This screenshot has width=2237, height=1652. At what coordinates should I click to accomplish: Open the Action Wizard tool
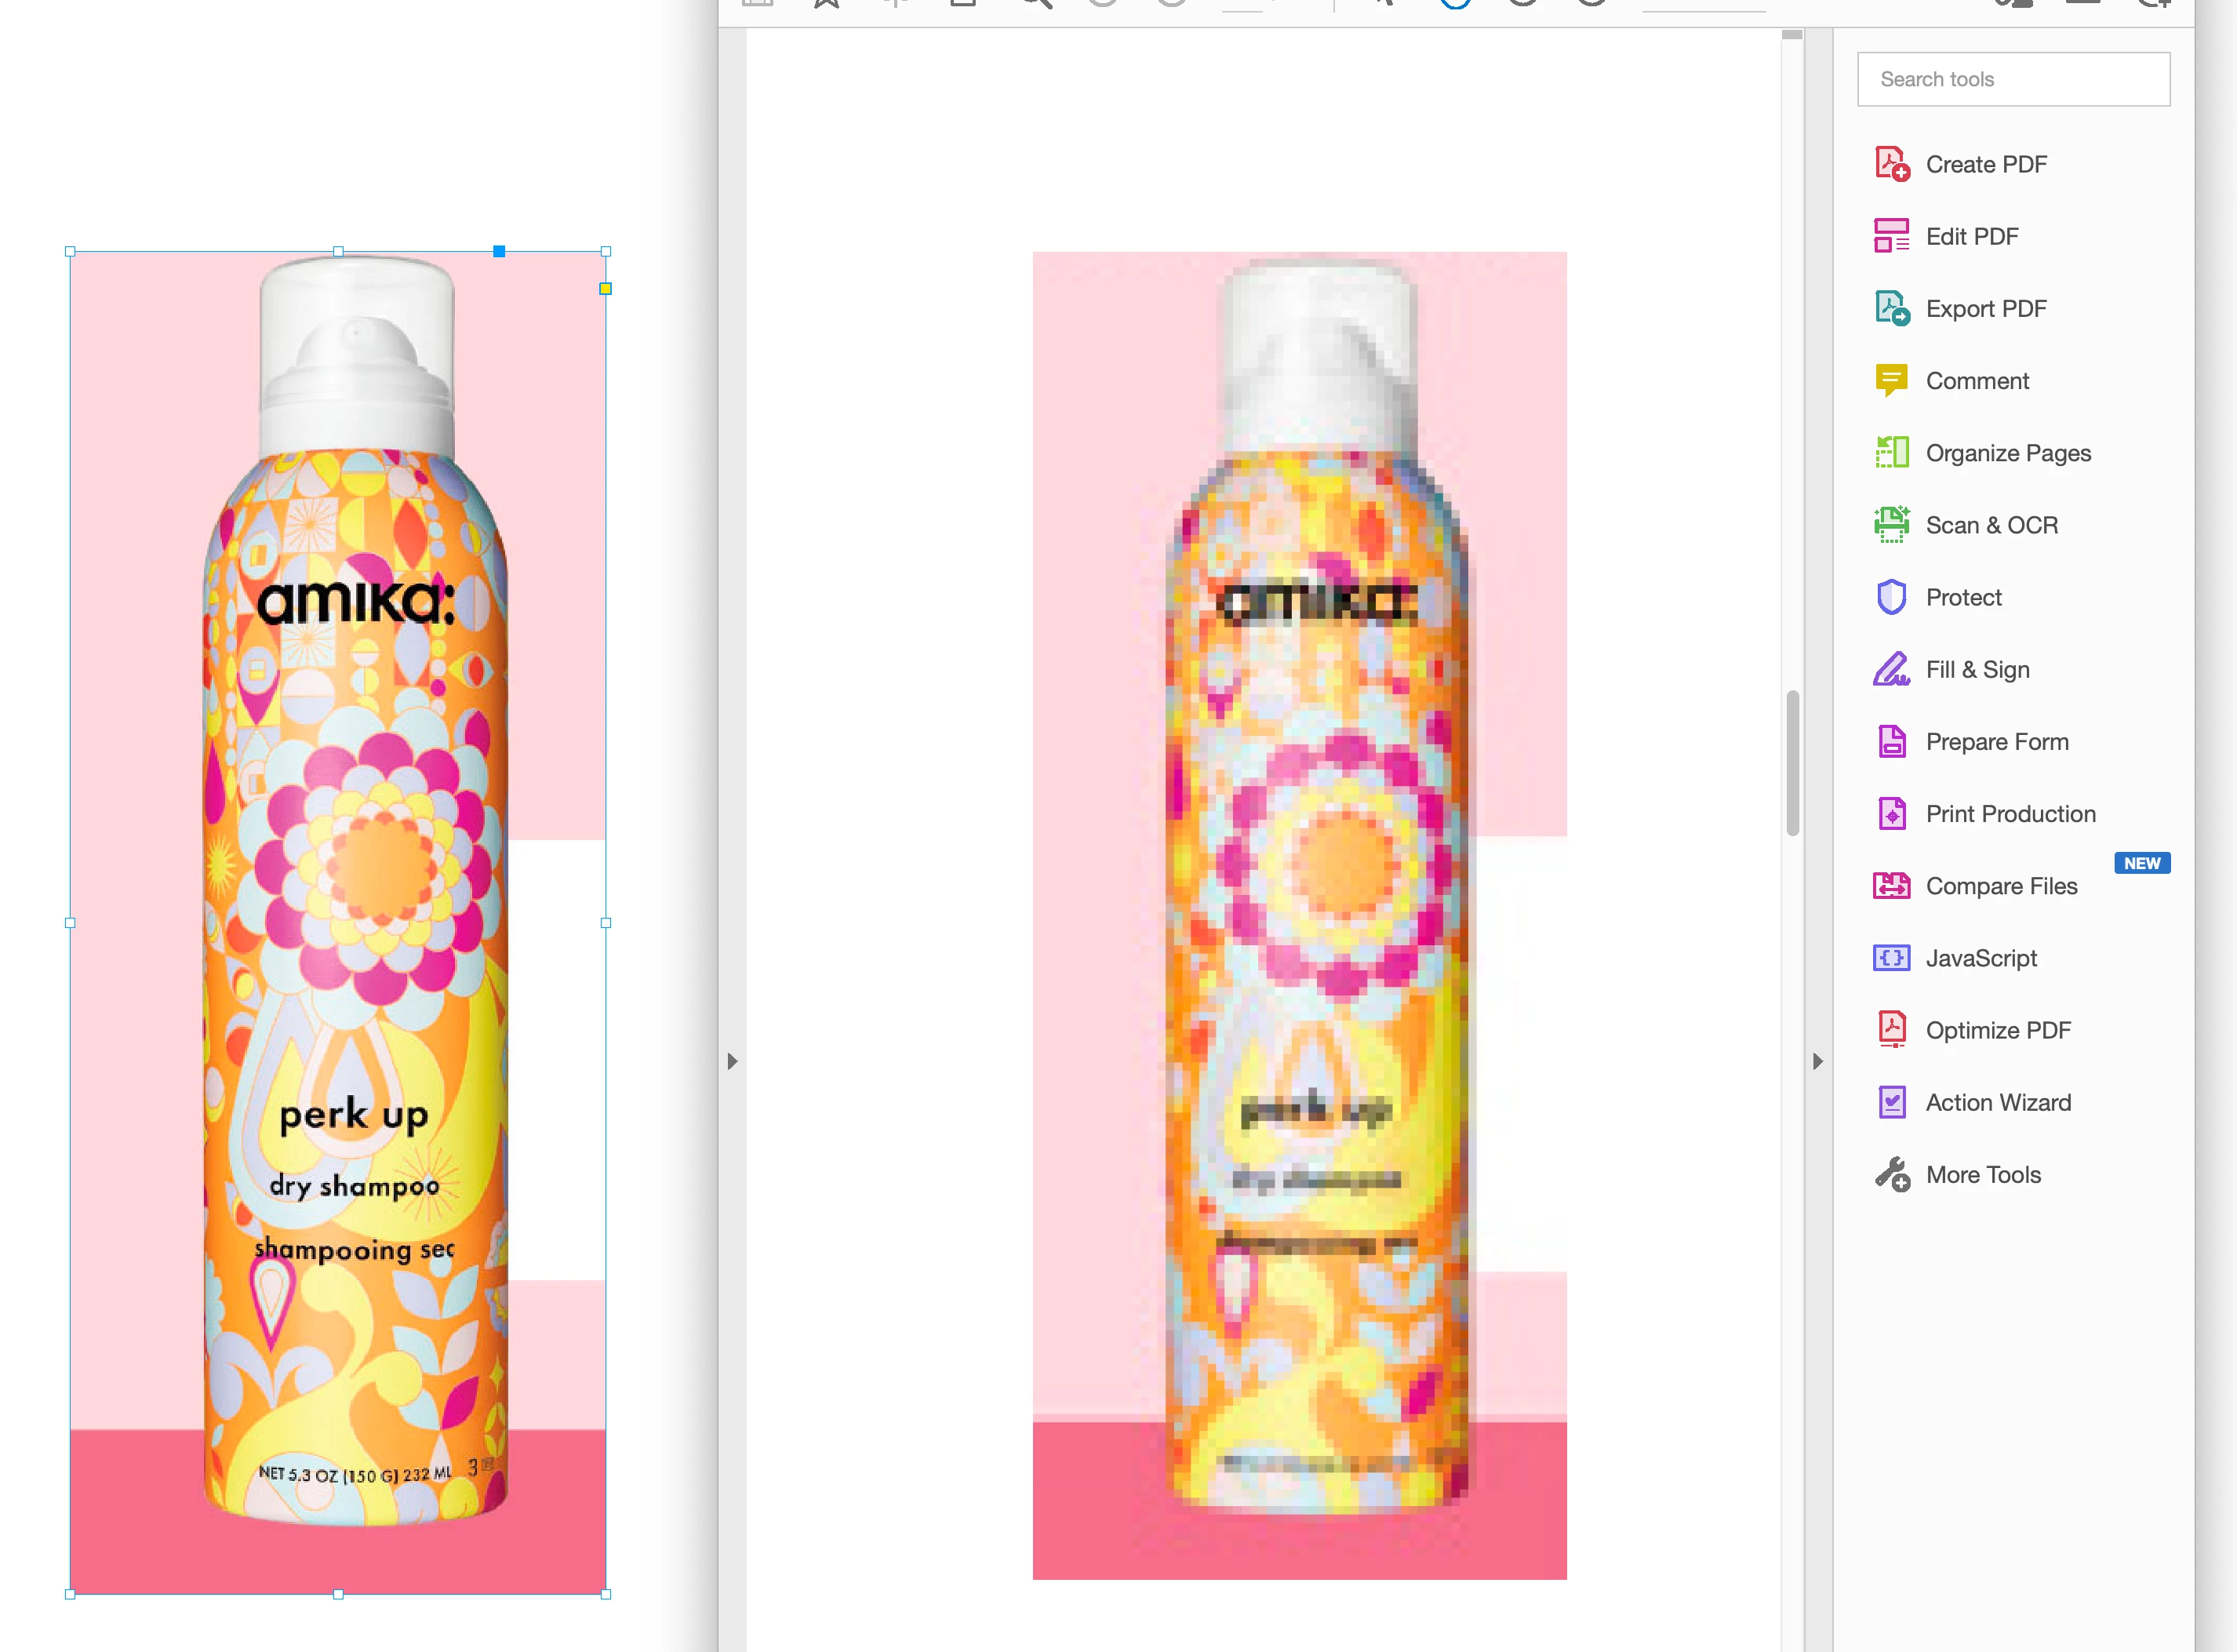[1997, 1102]
